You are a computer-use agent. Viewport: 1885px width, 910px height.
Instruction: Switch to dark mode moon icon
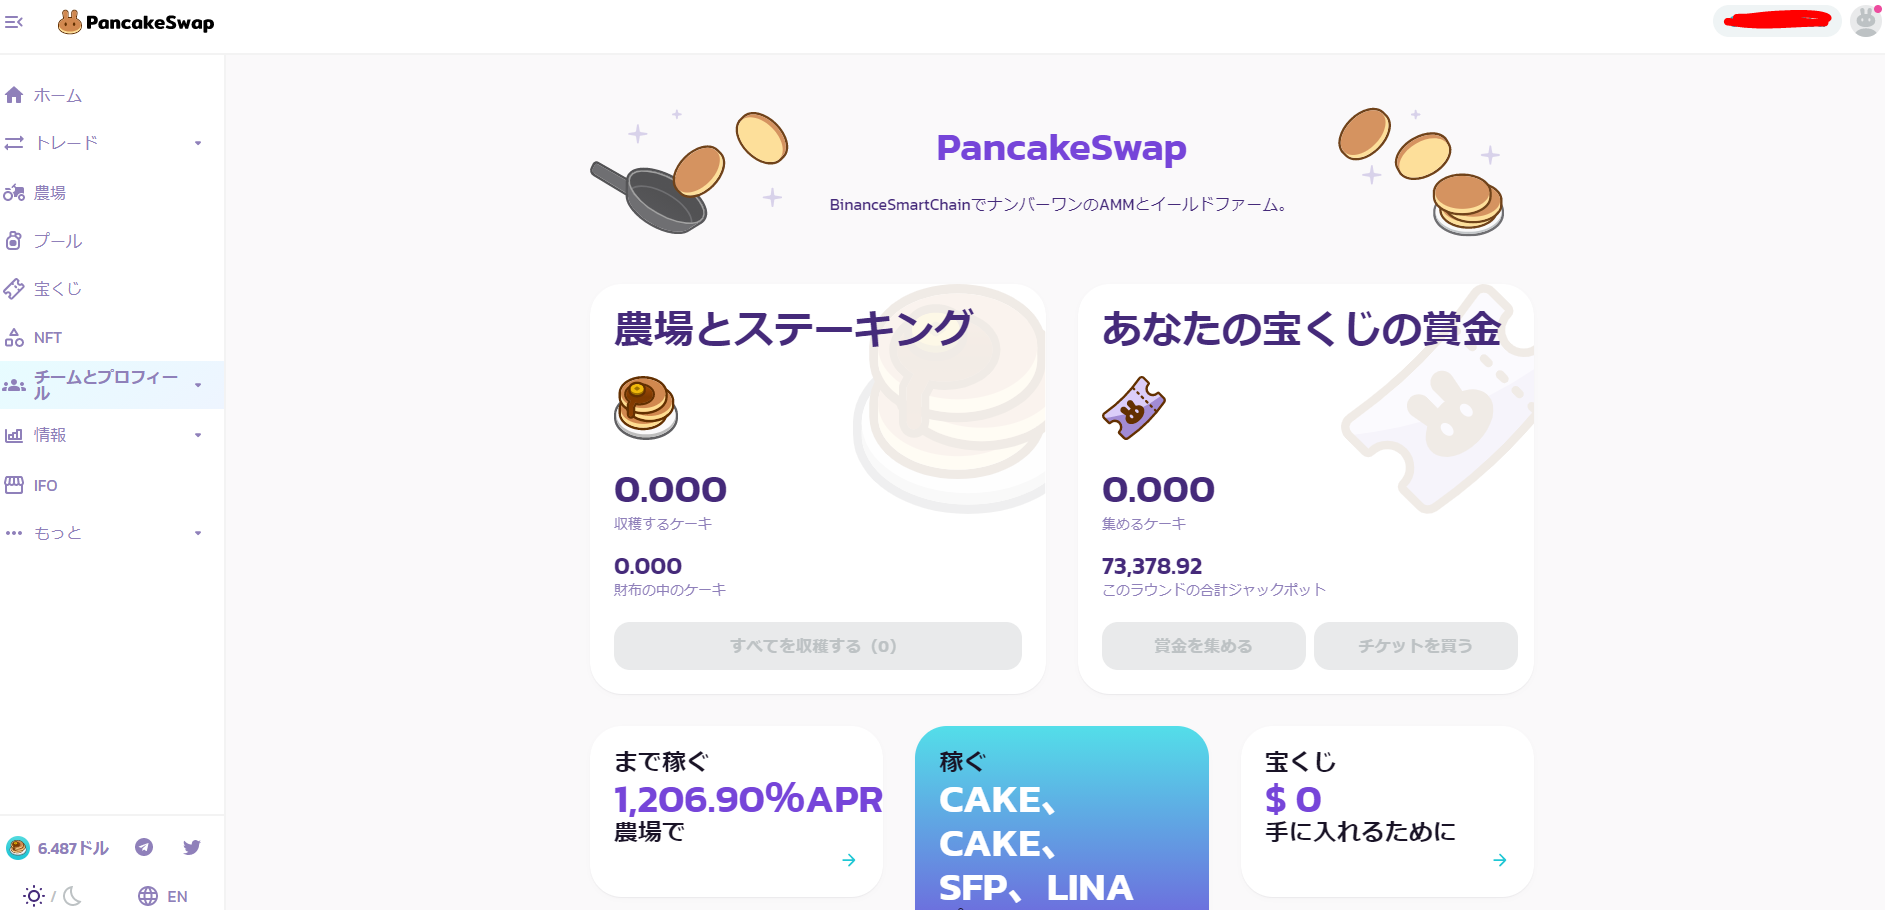(72, 896)
